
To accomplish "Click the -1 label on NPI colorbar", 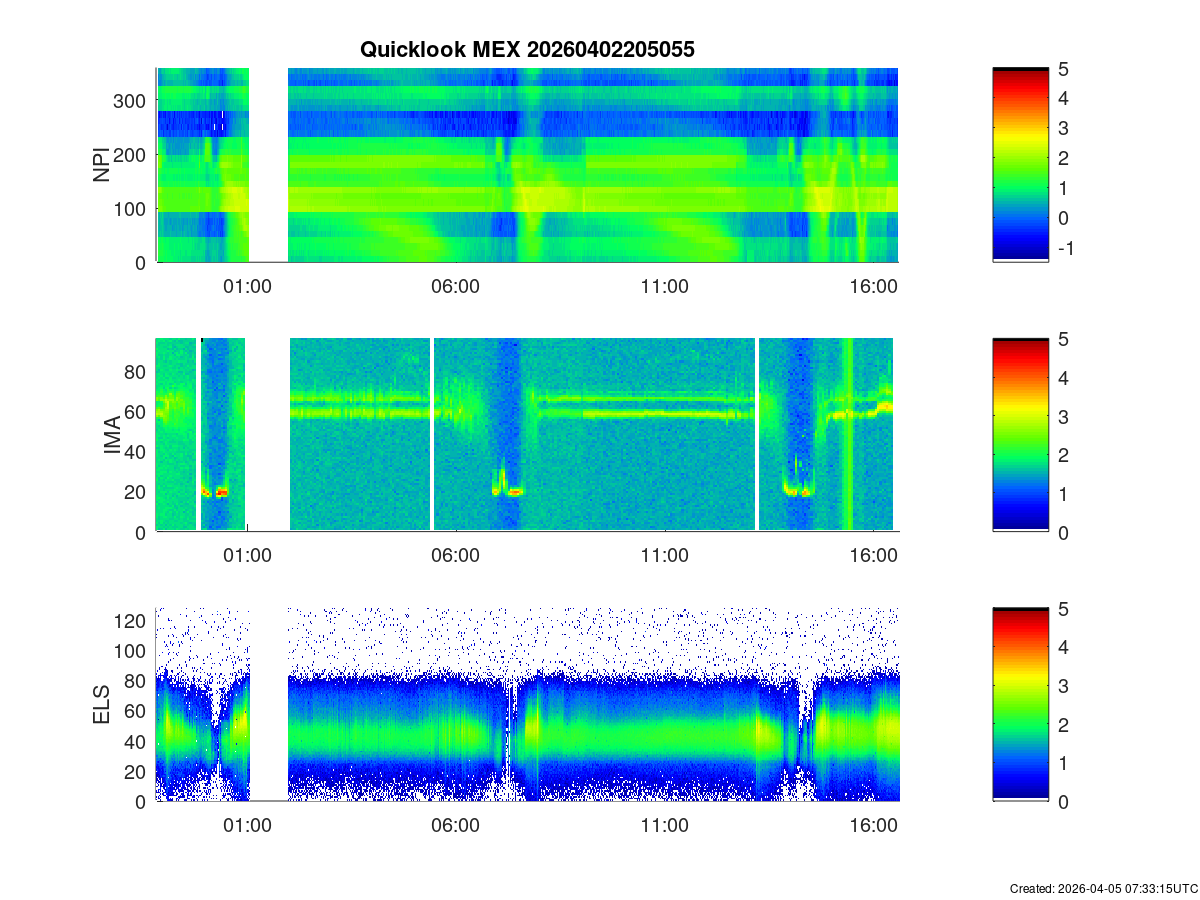I will click(1064, 249).
